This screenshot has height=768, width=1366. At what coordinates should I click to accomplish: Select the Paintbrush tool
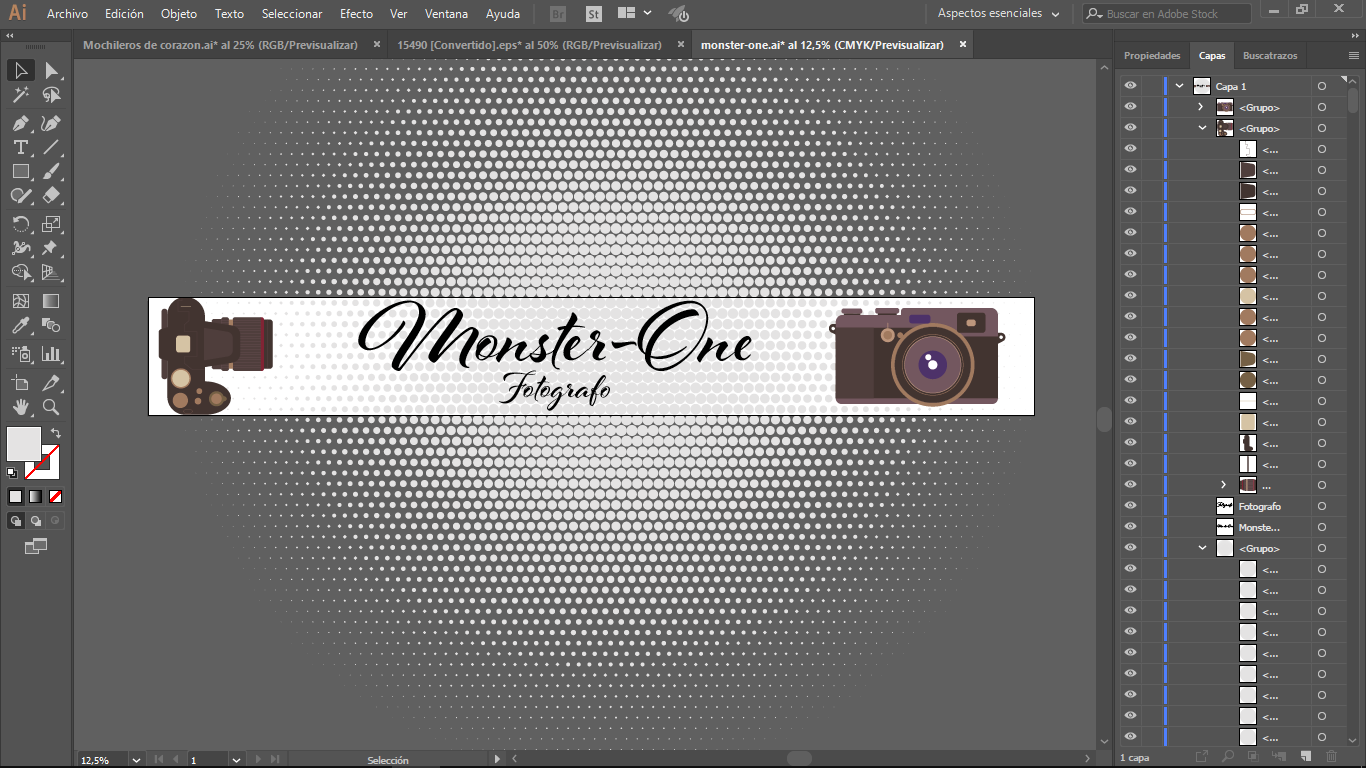pos(51,171)
